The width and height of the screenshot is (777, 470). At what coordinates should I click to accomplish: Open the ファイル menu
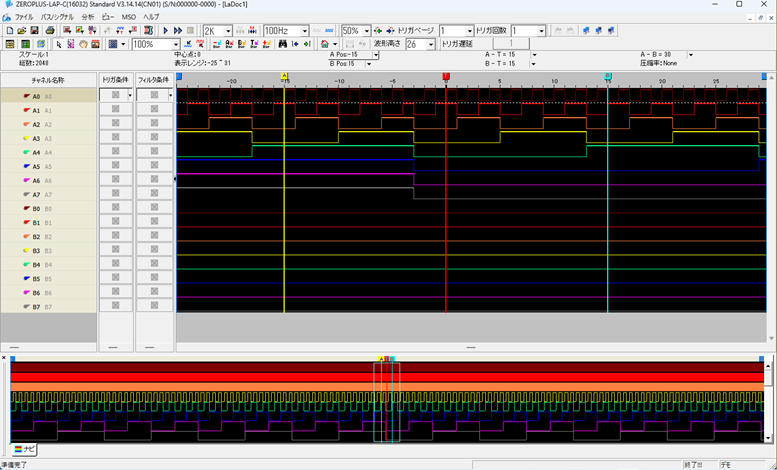24,17
